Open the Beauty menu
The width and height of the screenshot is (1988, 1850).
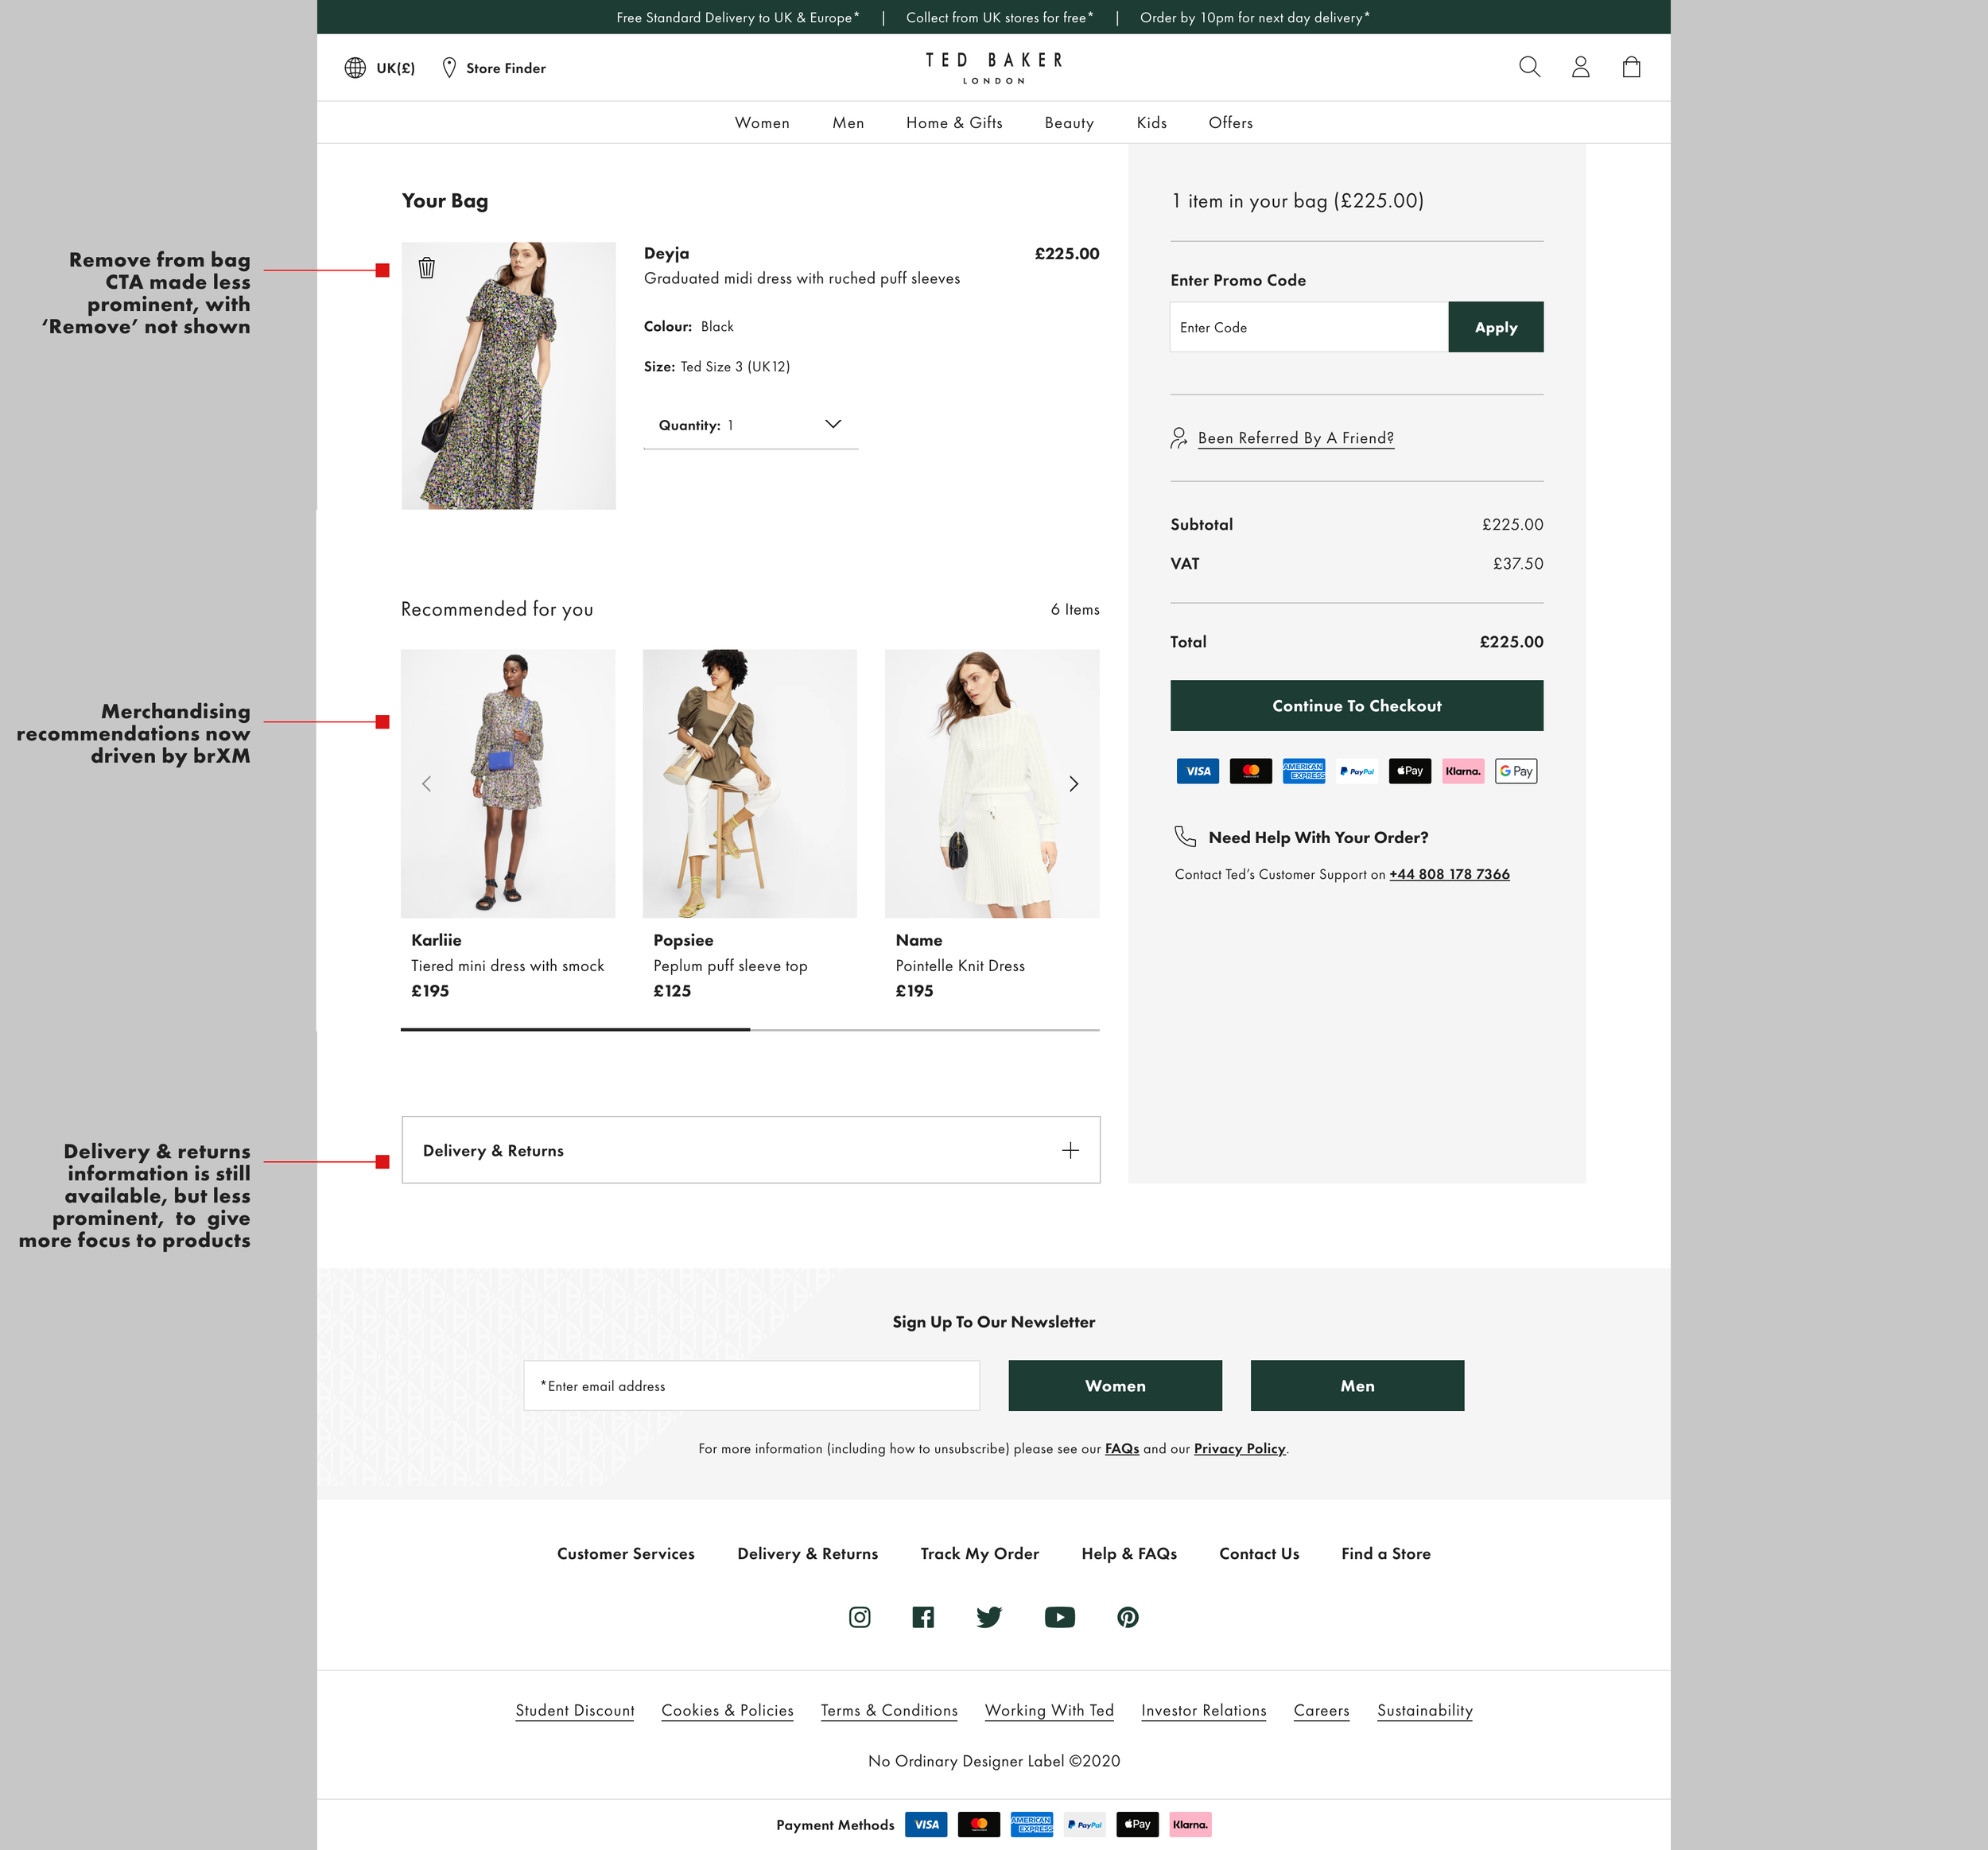pyautogui.click(x=1069, y=123)
